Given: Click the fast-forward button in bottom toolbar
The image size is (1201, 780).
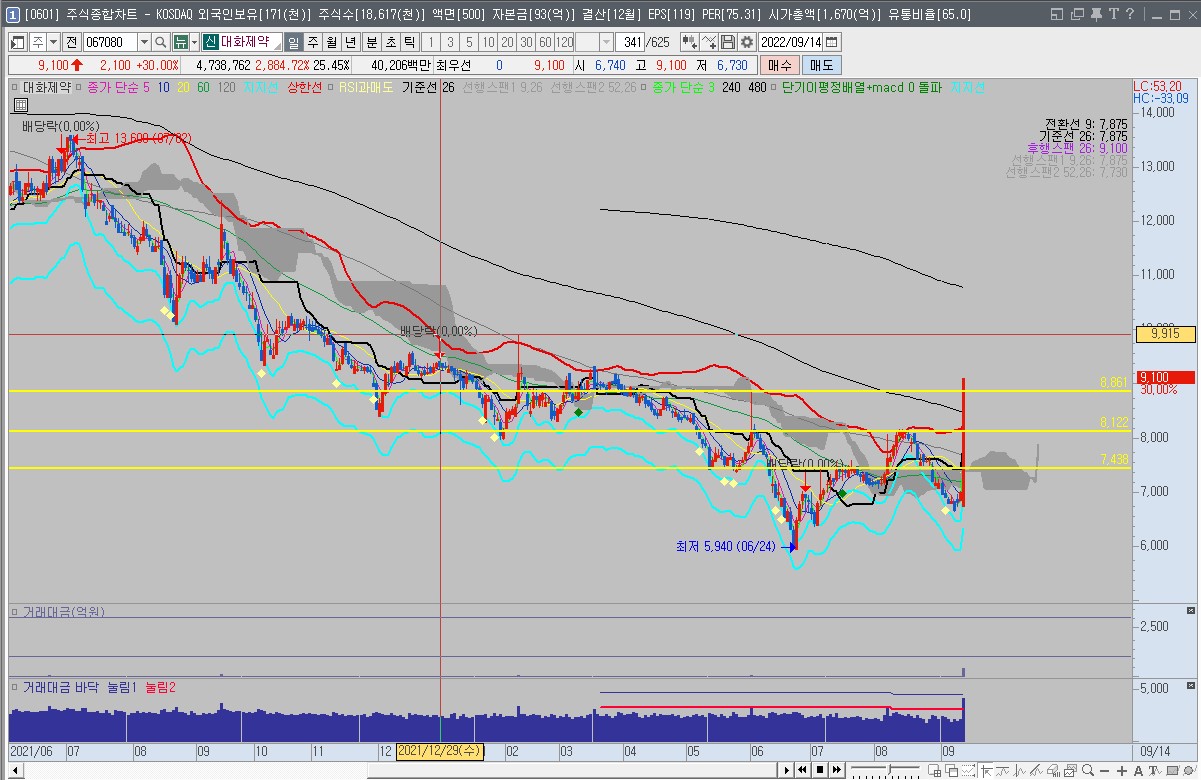Looking at the screenshot, I should 836,770.
